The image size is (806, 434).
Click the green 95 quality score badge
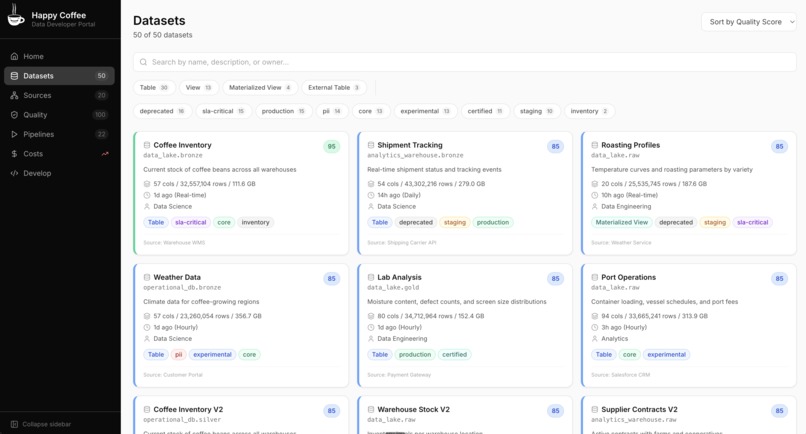click(x=332, y=147)
